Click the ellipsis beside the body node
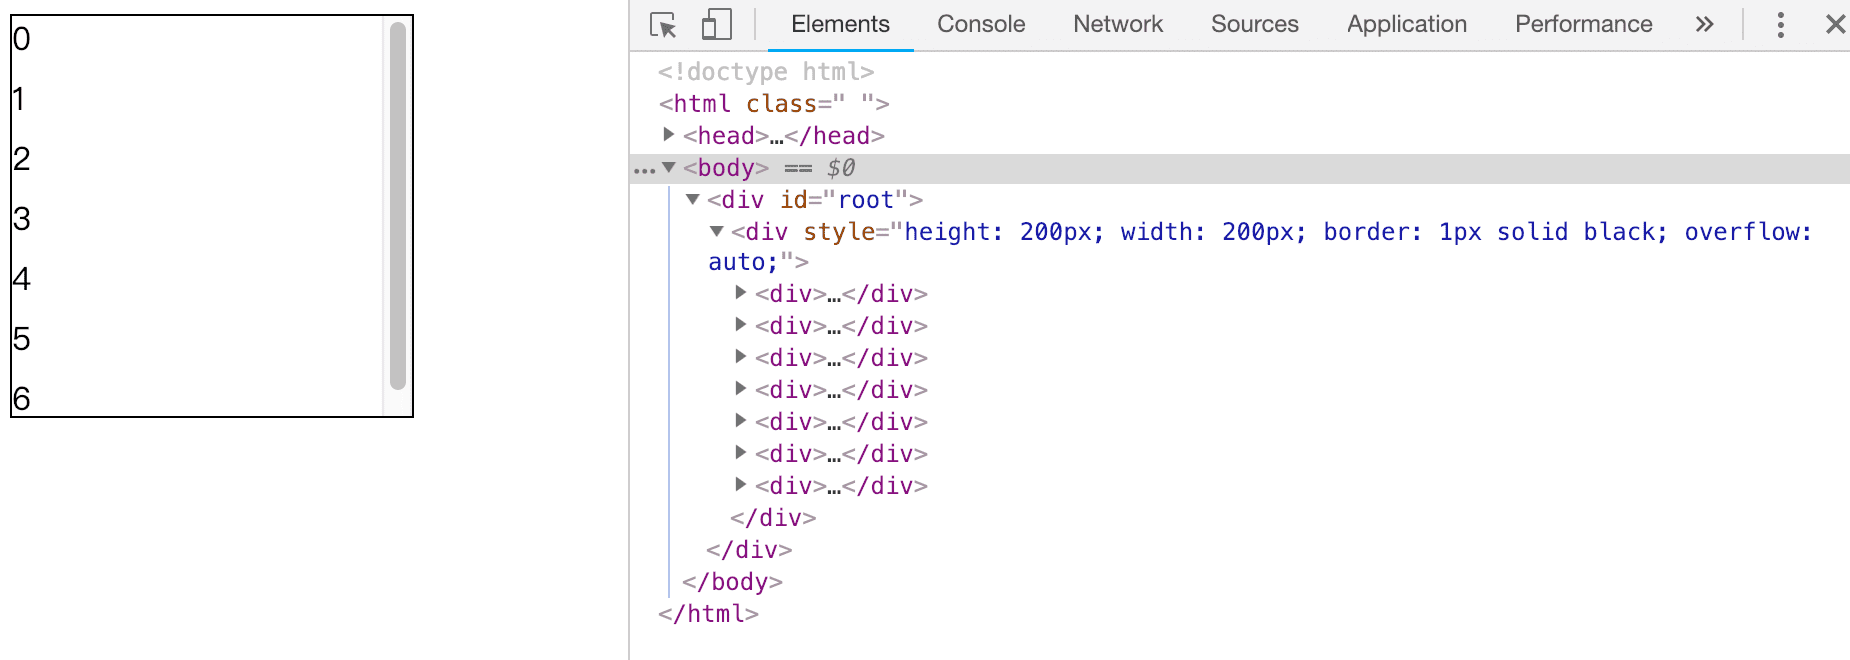Viewport: 1850px width, 660px height. click(x=644, y=169)
